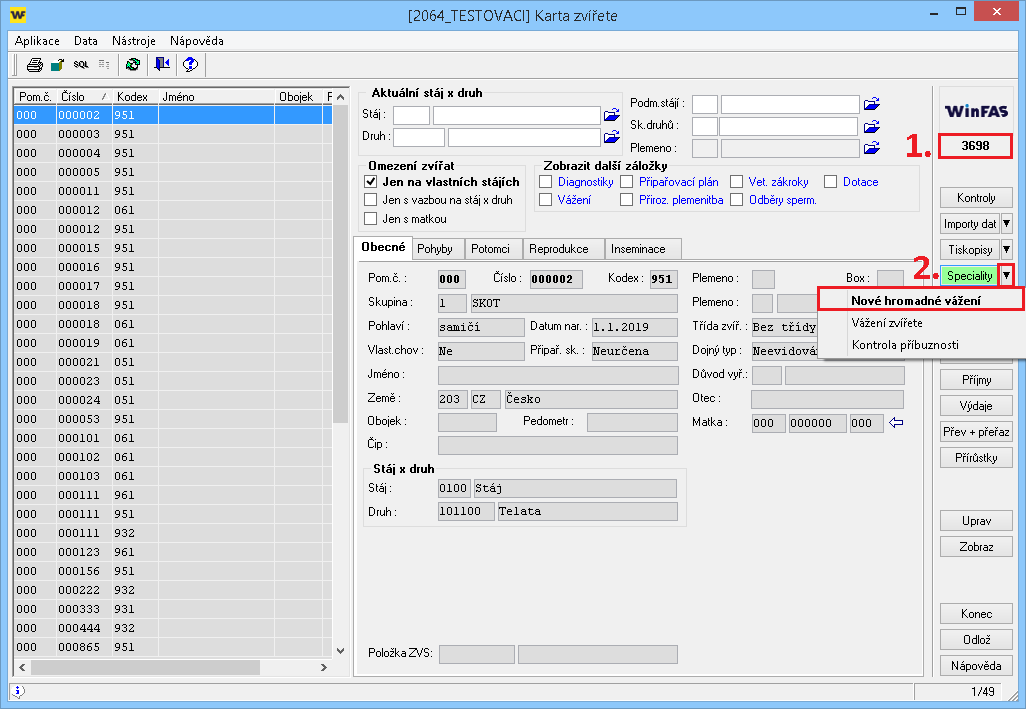Enable 'Jen s matkou' checkbox
Image resolution: width=1026 pixels, height=709 pixels.
point(371,219)
